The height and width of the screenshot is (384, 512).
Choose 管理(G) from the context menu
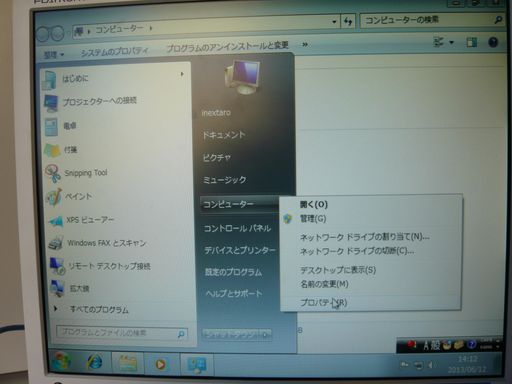point(313,219)
